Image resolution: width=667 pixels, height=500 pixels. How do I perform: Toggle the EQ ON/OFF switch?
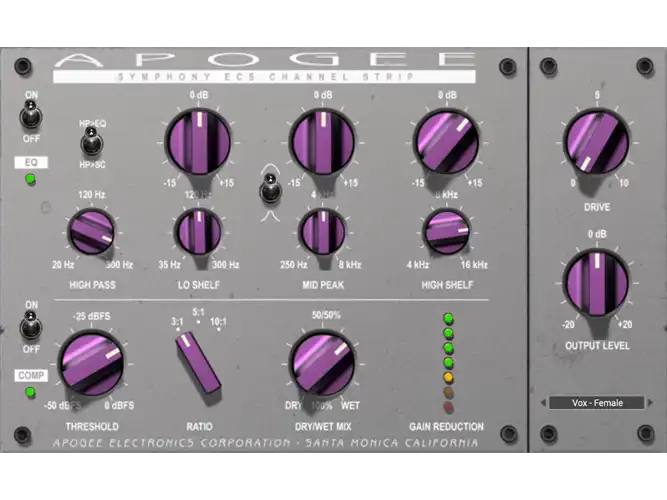pos(31,115)
